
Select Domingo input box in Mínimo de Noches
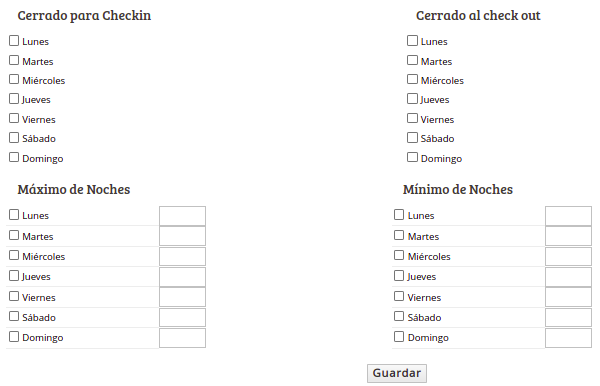[568, 338]
